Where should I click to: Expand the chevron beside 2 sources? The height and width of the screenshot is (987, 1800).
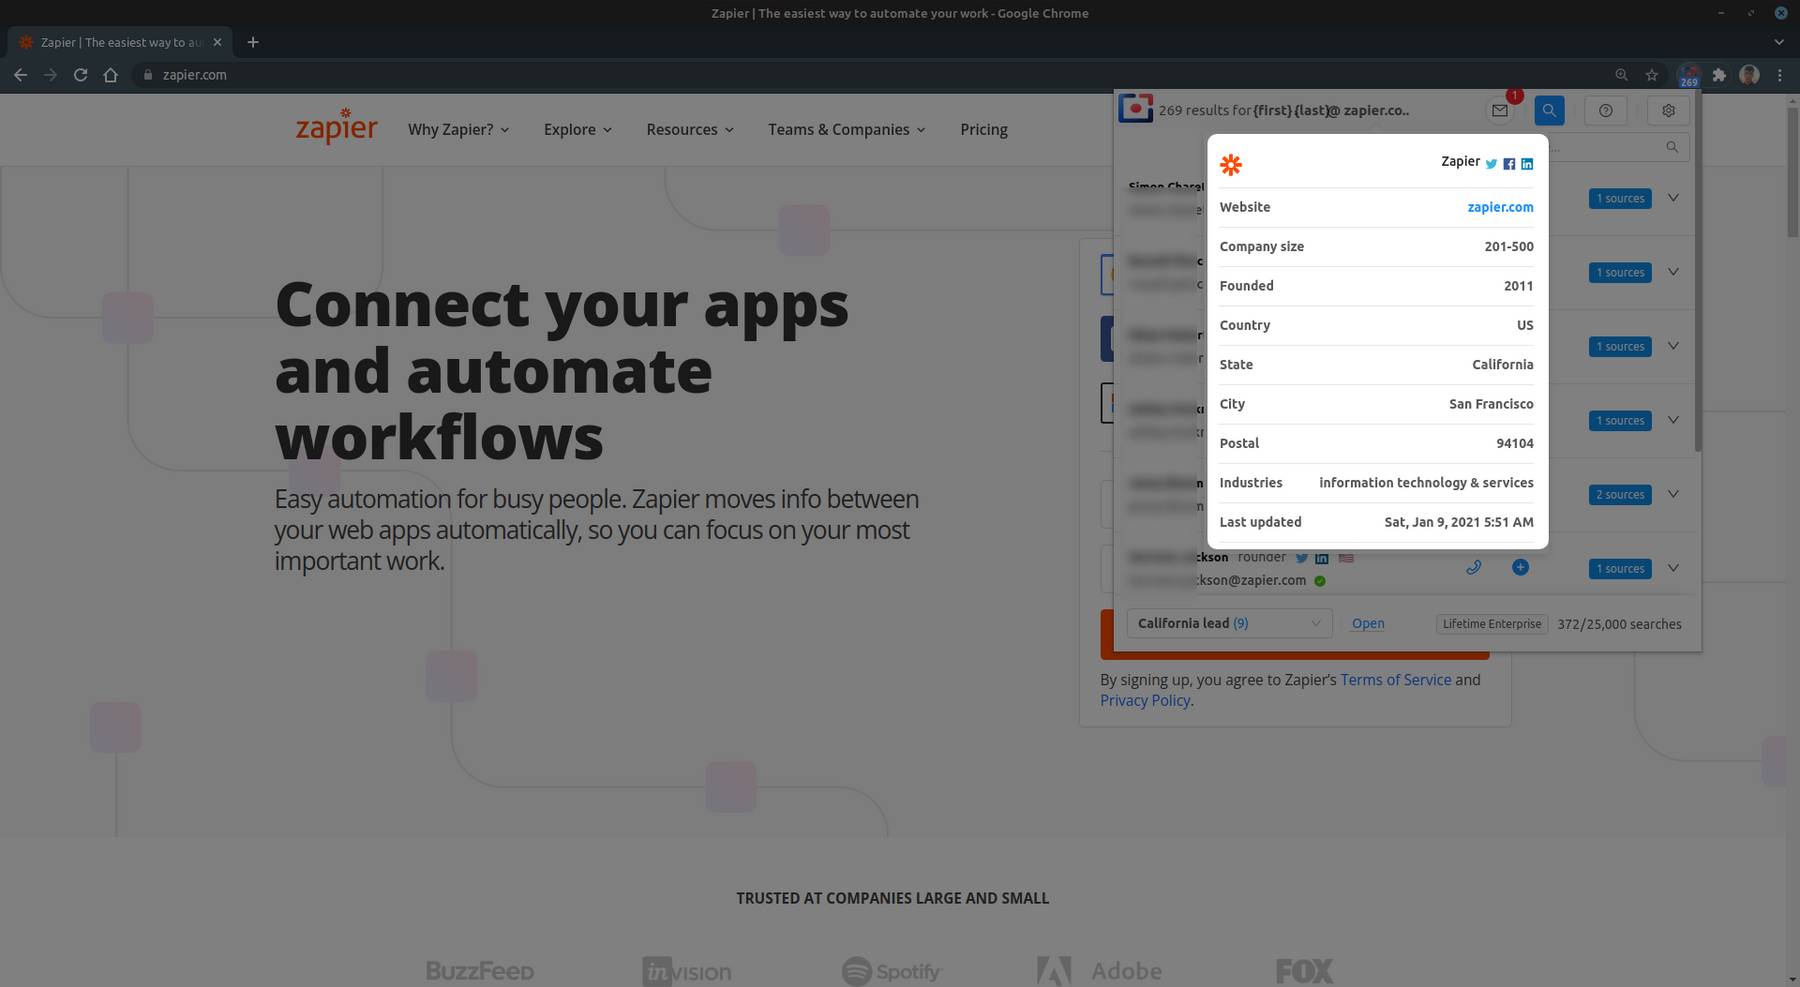pyautogui.click(x=1673, y=494)
